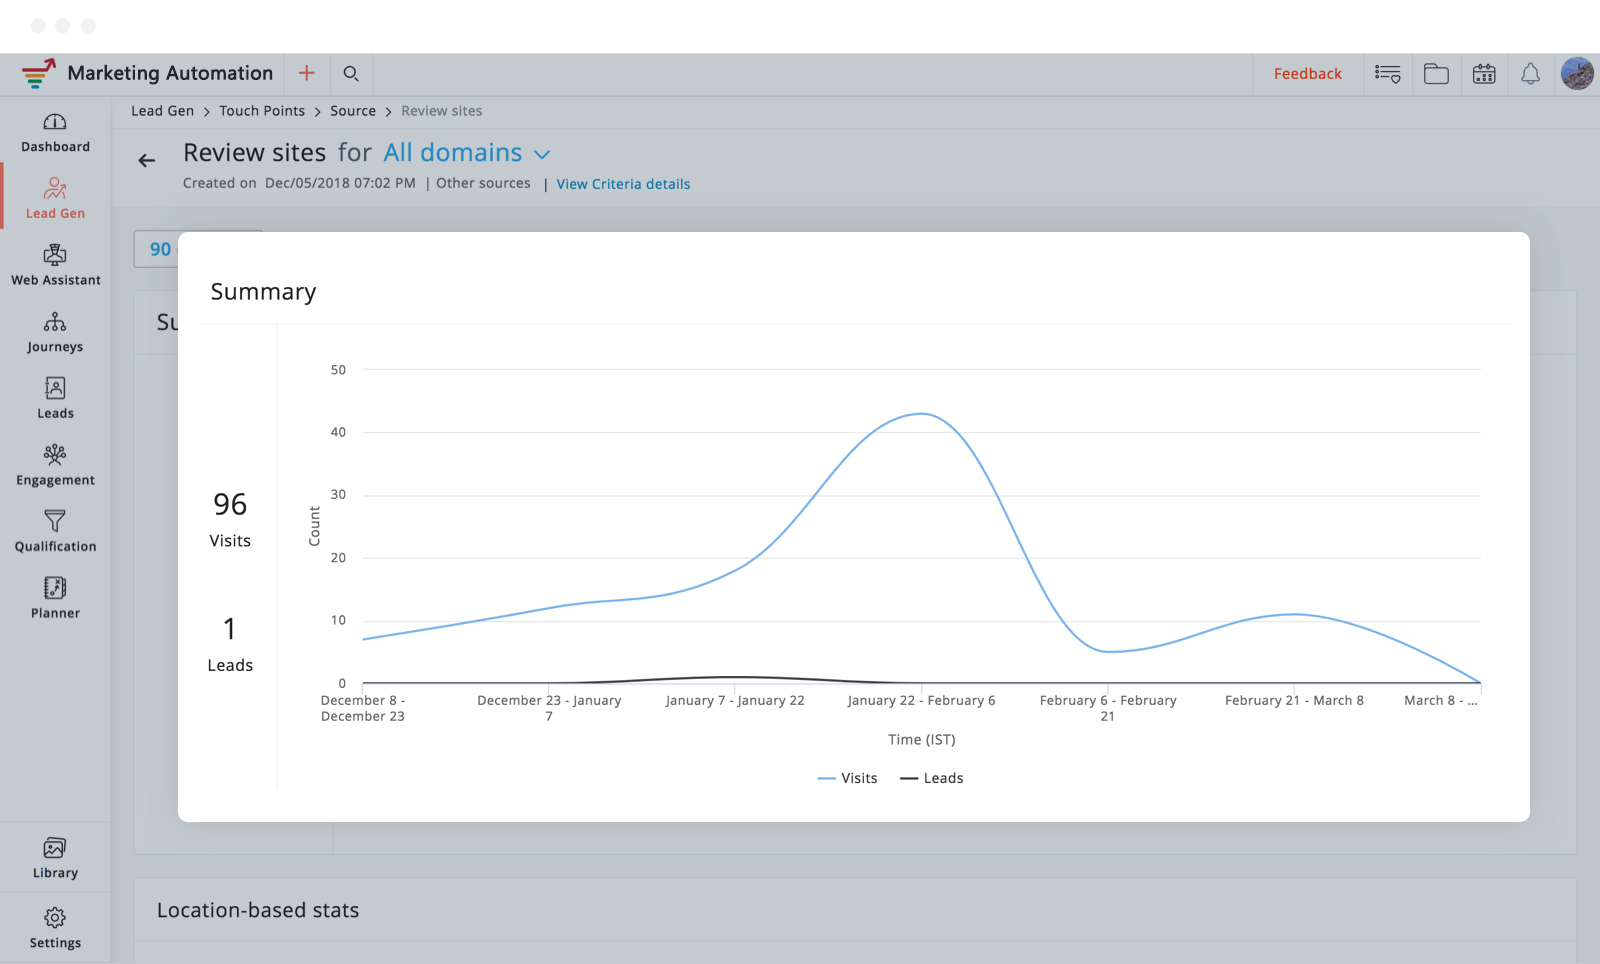This screenshot has width=1600, height=964.
Task: Click the plus icon to create new
Action: [307, 73]
